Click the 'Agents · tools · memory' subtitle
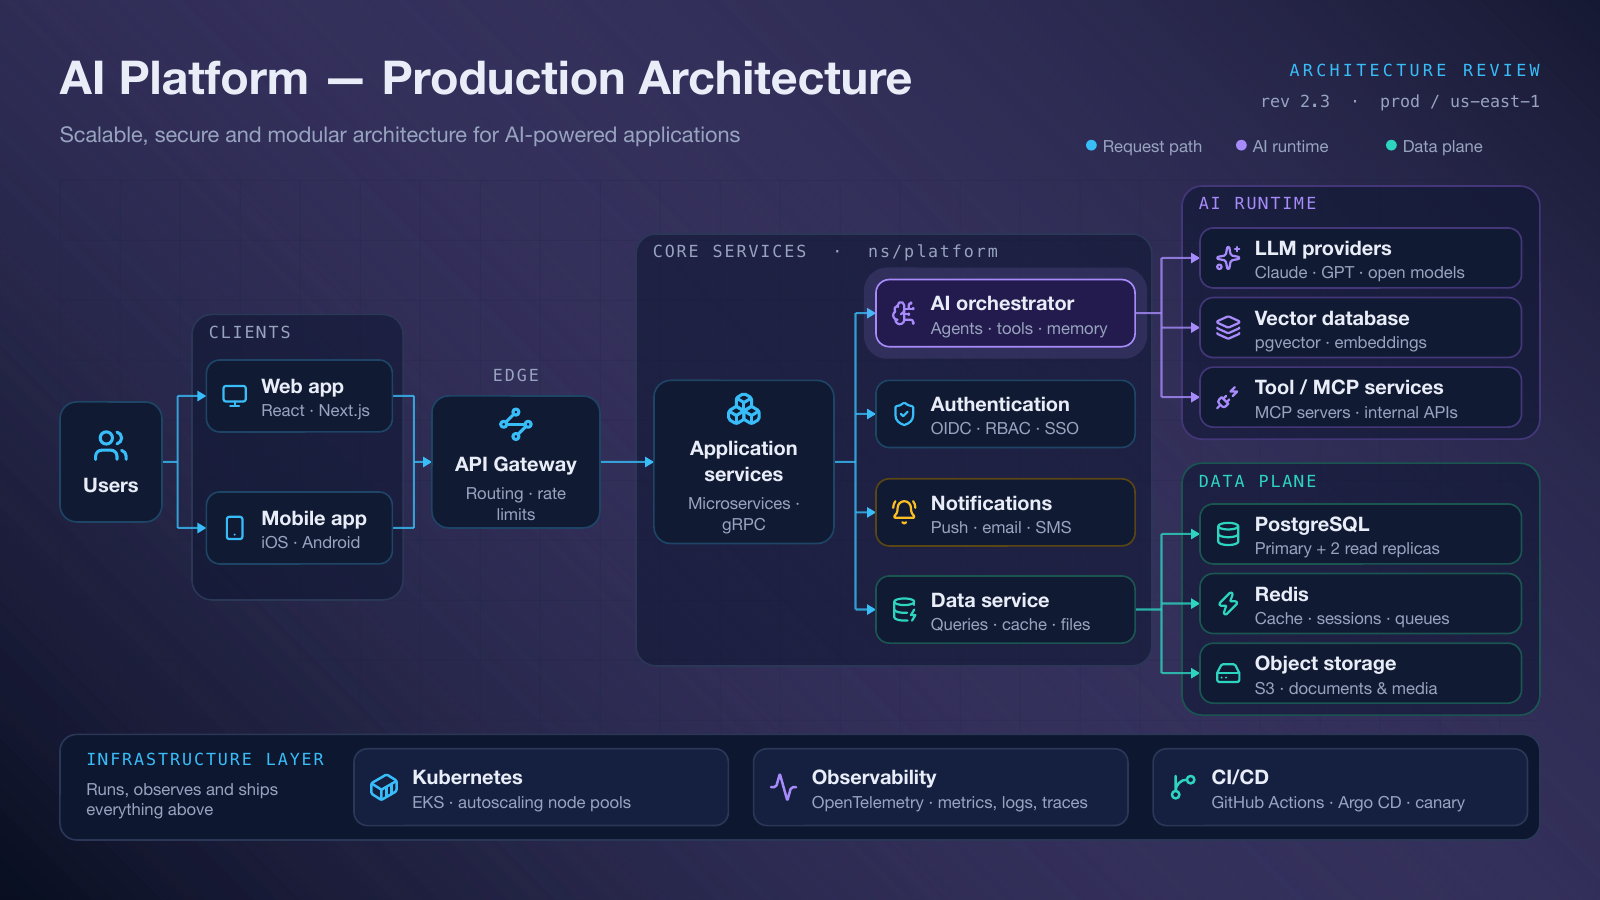This screenshot has height=900, width=1600. point(1019,328)
